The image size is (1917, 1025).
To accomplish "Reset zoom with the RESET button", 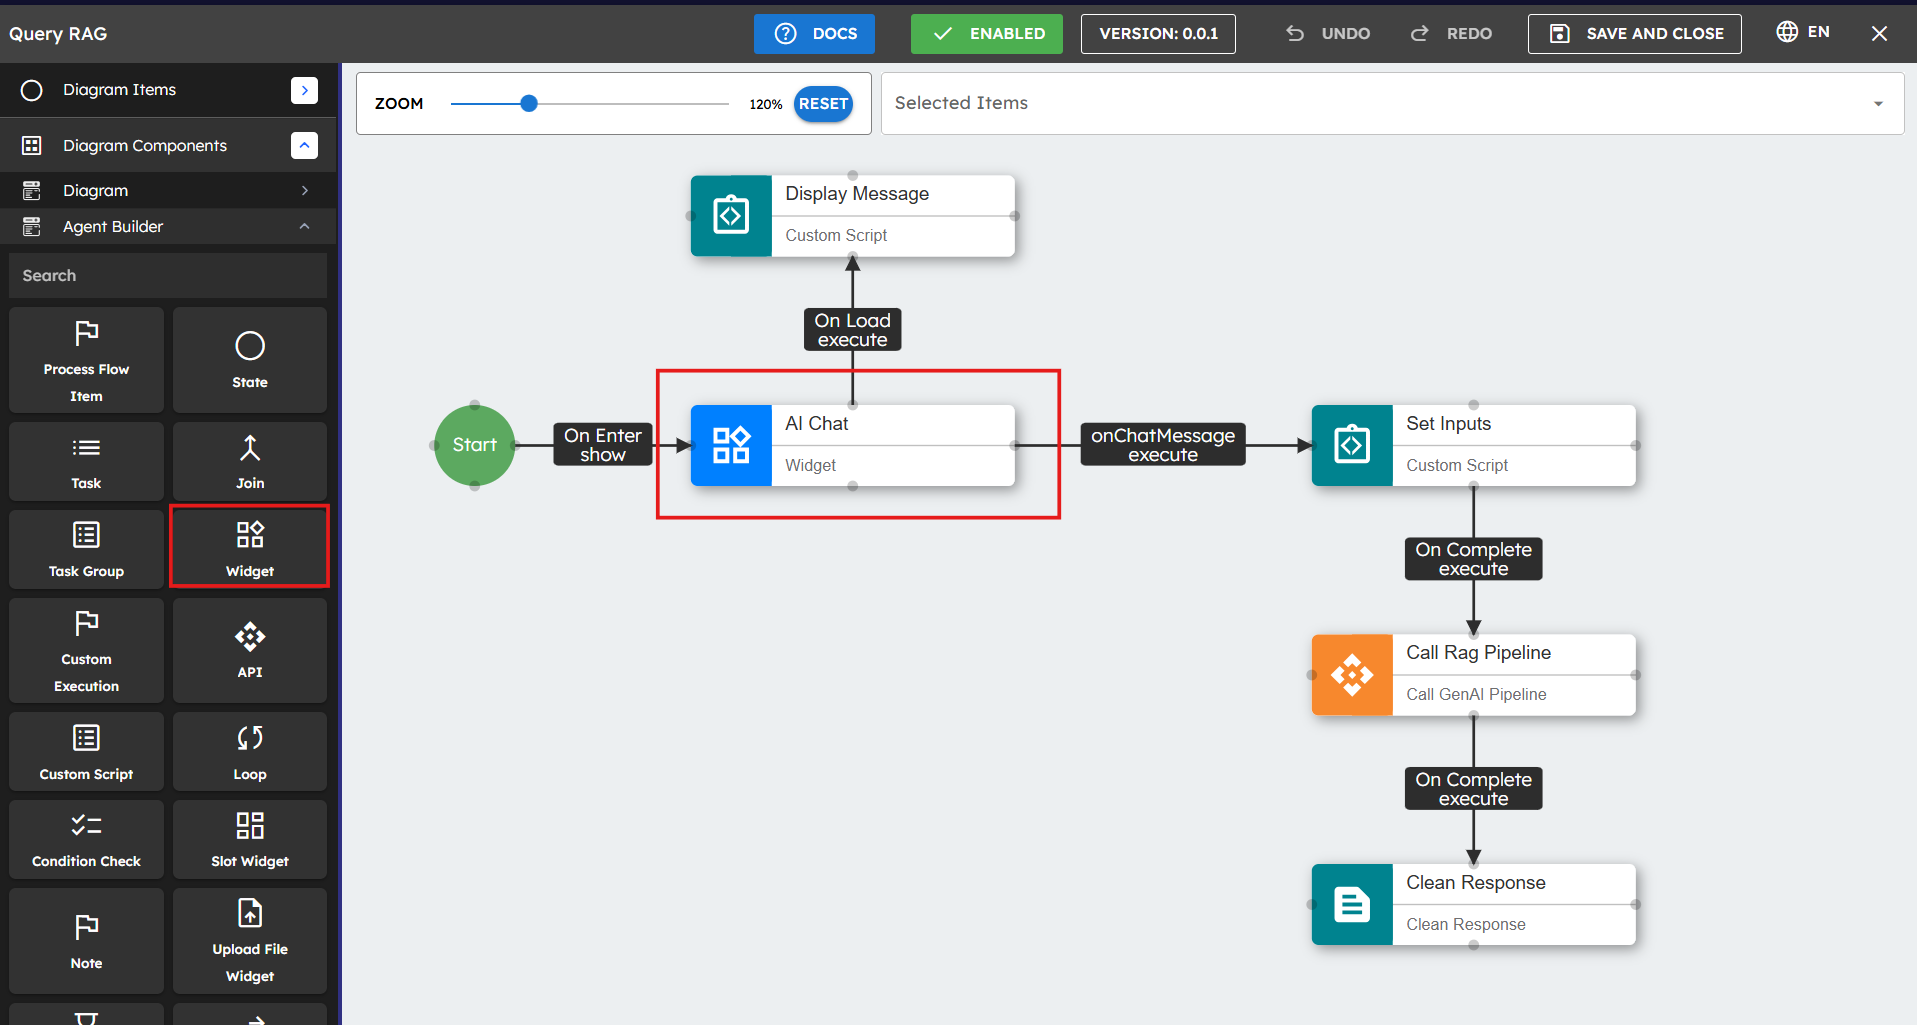I will pyautogui.click(x=822, y=104).
